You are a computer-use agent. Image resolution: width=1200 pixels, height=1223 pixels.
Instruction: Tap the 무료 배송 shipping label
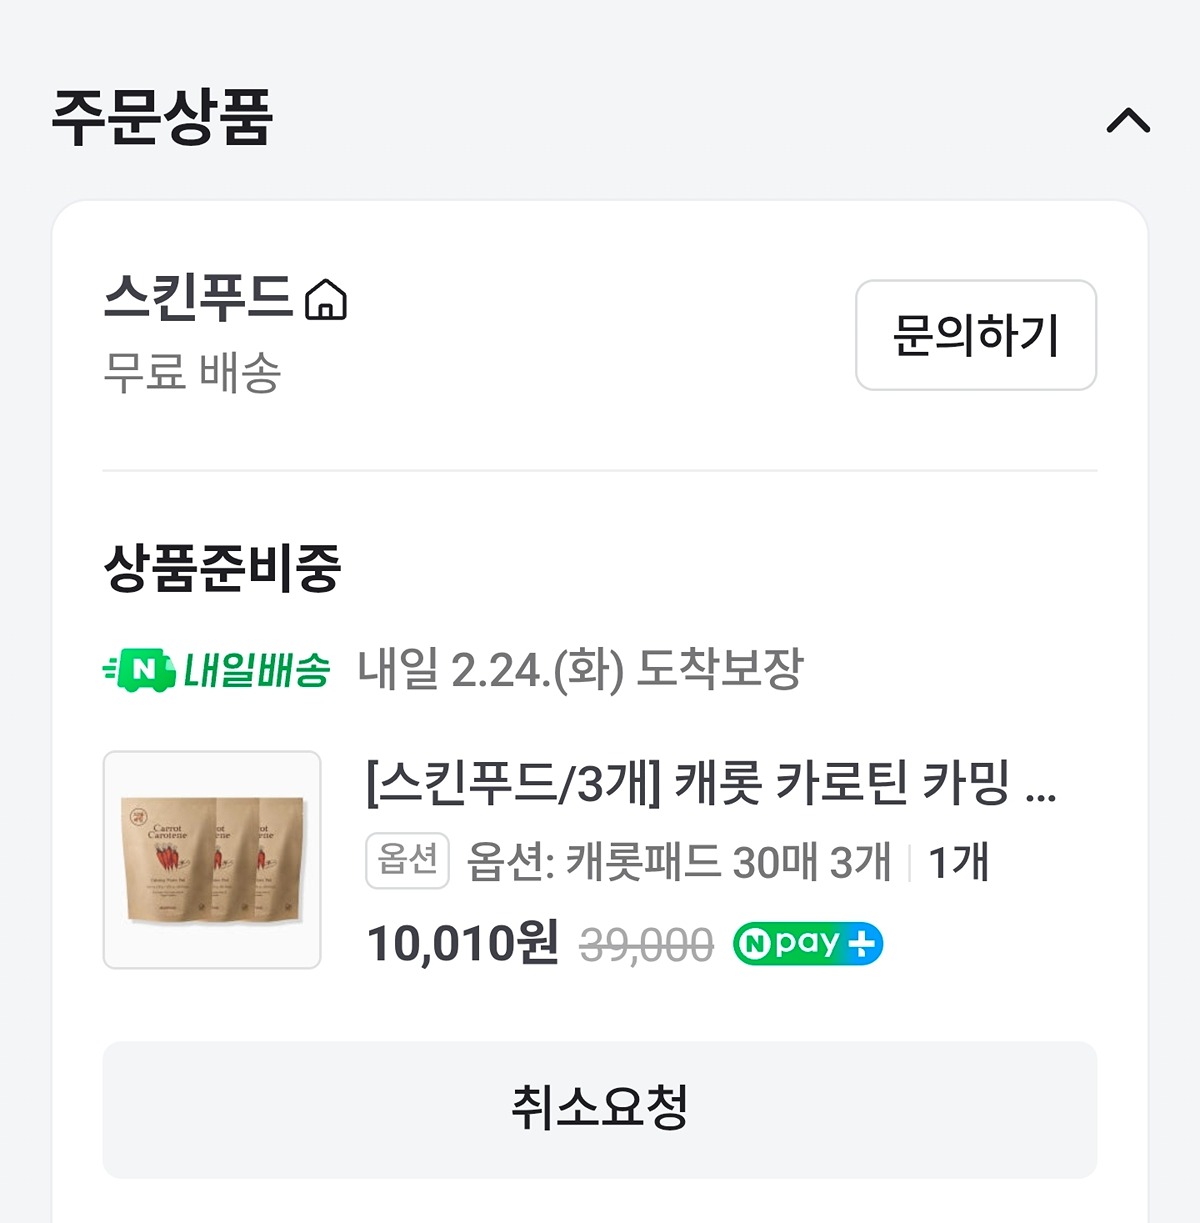coord(192,373)
